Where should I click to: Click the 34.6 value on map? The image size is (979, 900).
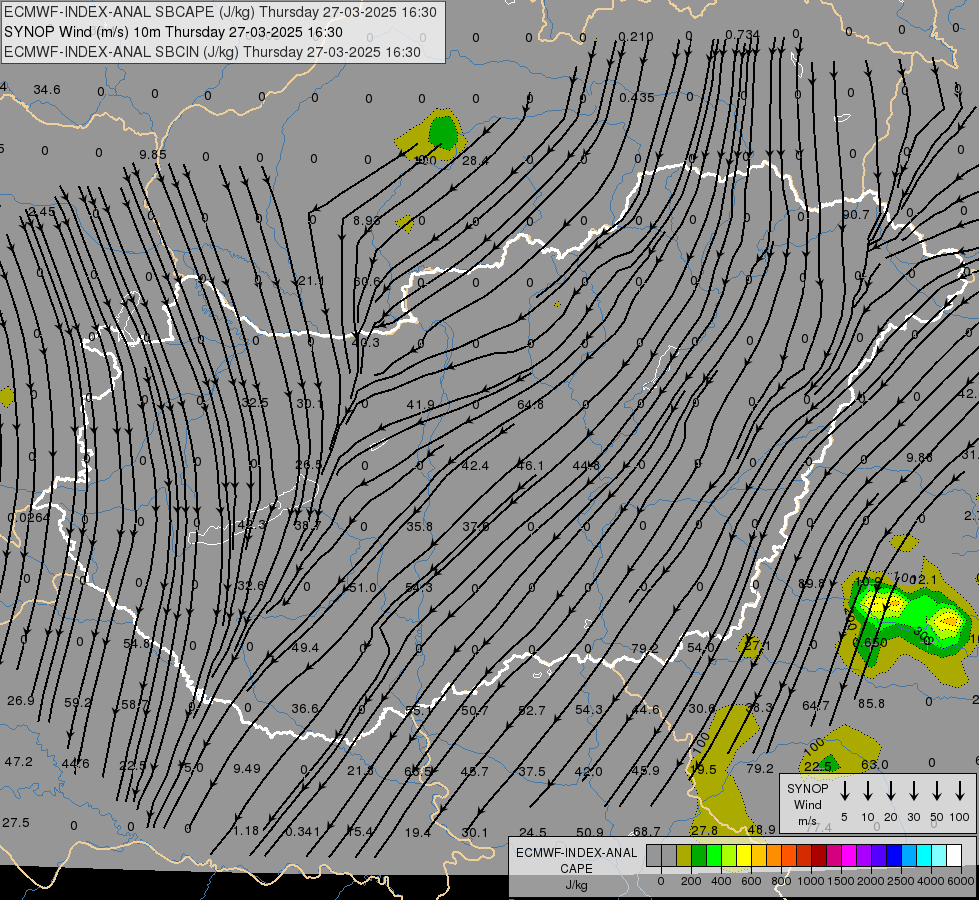(47, 90)
